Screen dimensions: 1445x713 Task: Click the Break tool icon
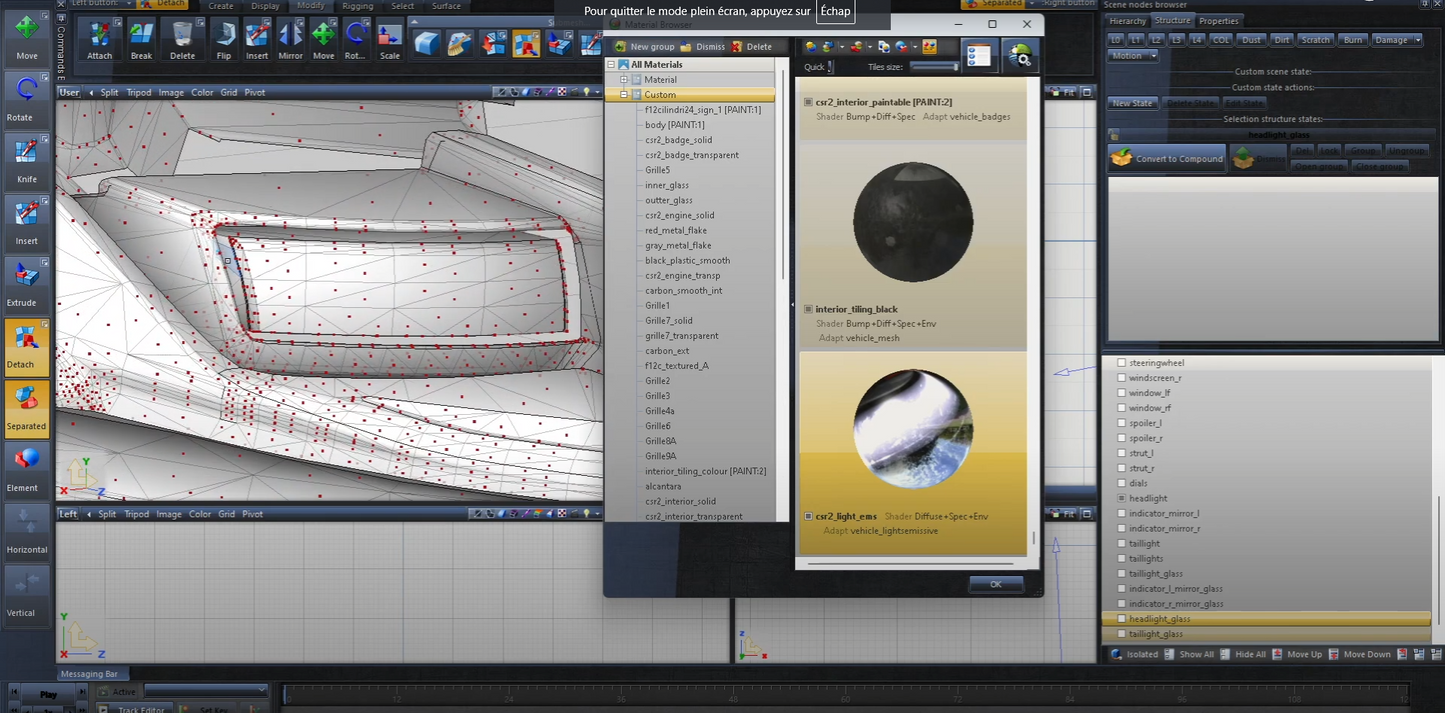tap(141, 37)
